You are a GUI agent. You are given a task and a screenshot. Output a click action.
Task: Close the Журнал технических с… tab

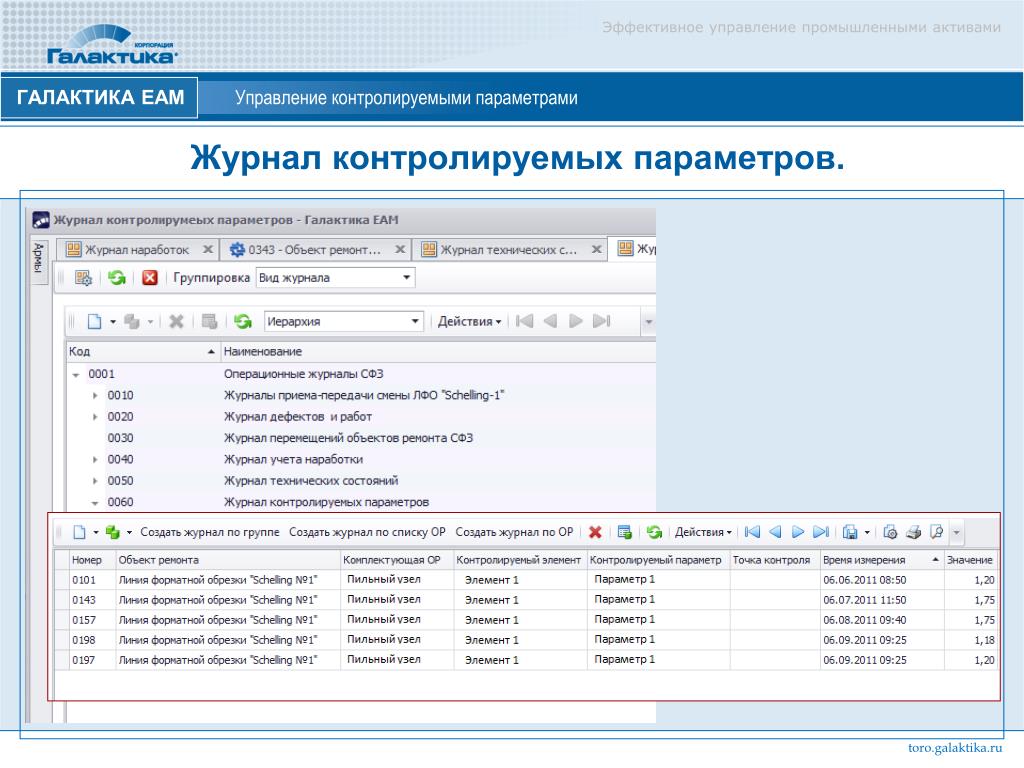tap(597, 249)
